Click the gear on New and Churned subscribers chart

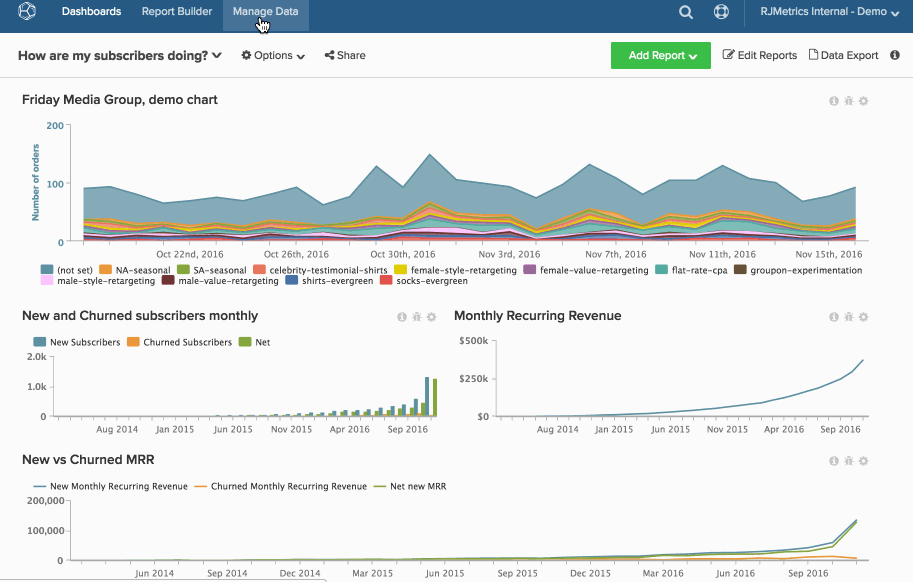(430, 316)
